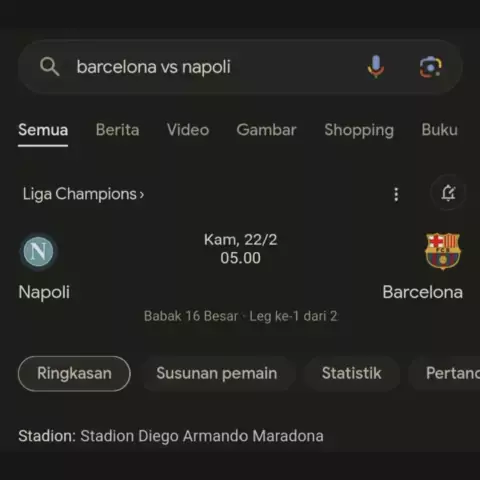This screenshot has height=480, width=480.
Task: Open the Susunan pemain chip
Action: pyautogui.click(x=217, y=373)
